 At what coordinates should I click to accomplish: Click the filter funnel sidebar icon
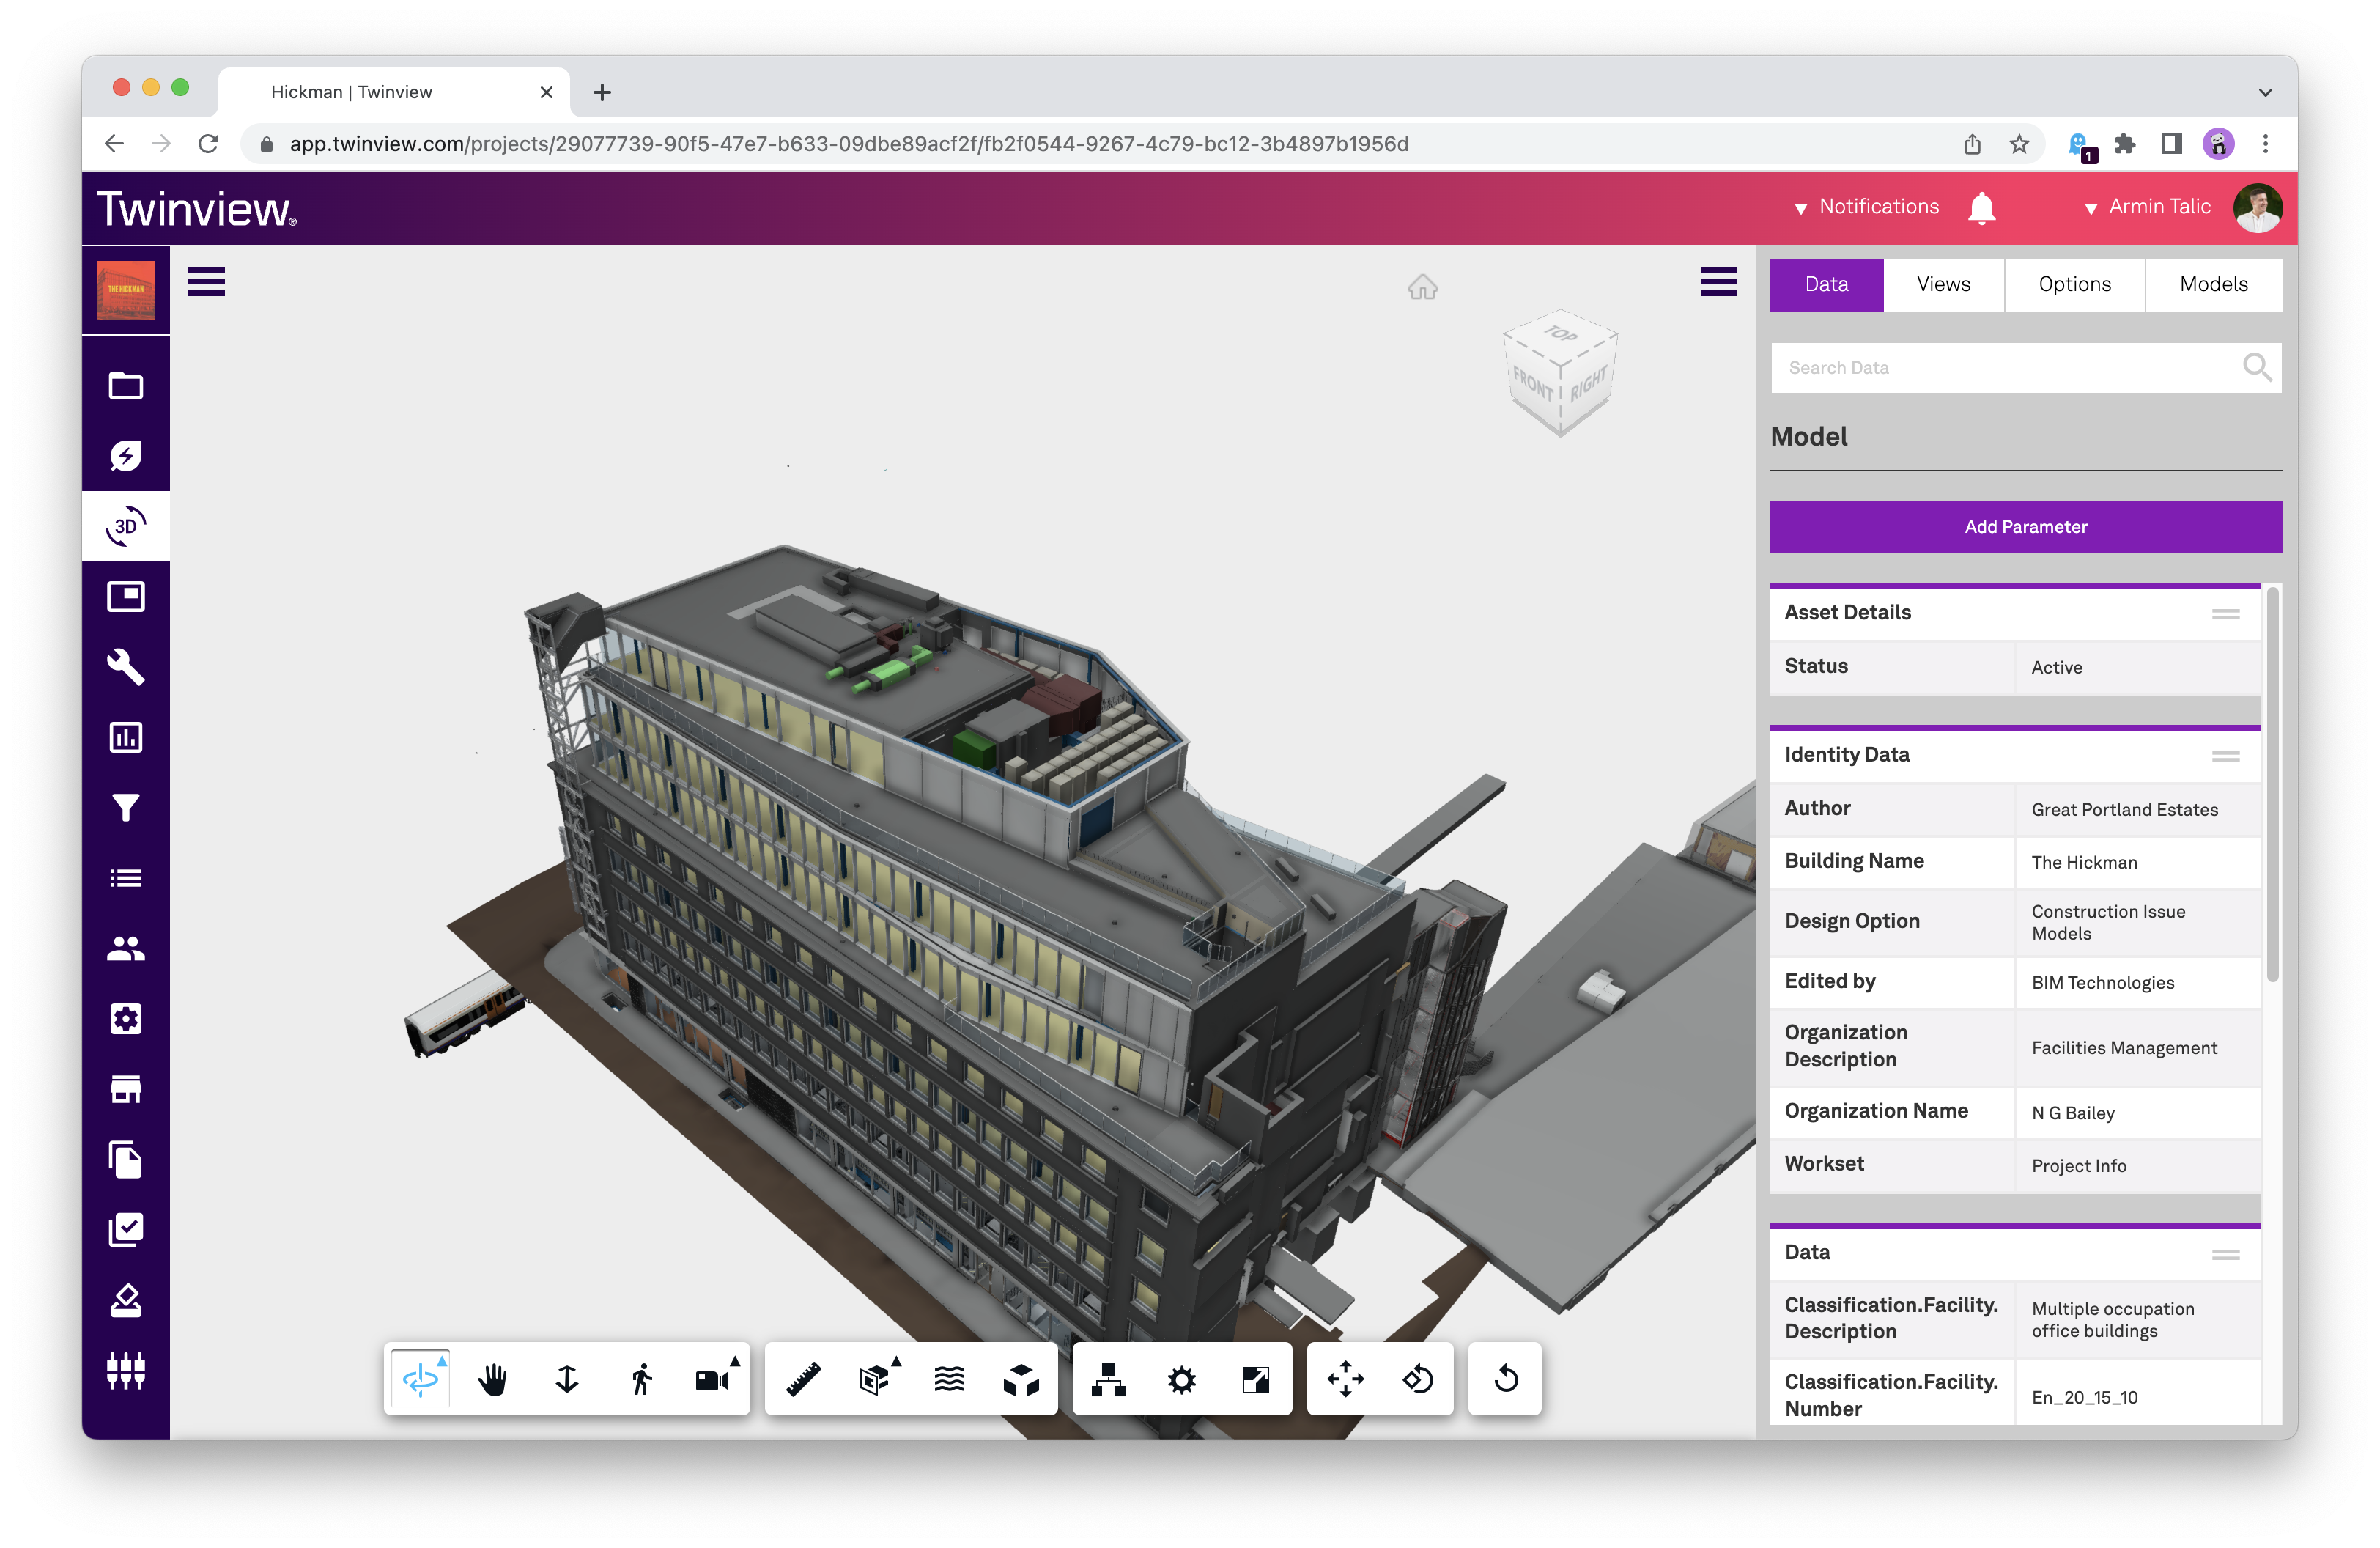point(125,808)
